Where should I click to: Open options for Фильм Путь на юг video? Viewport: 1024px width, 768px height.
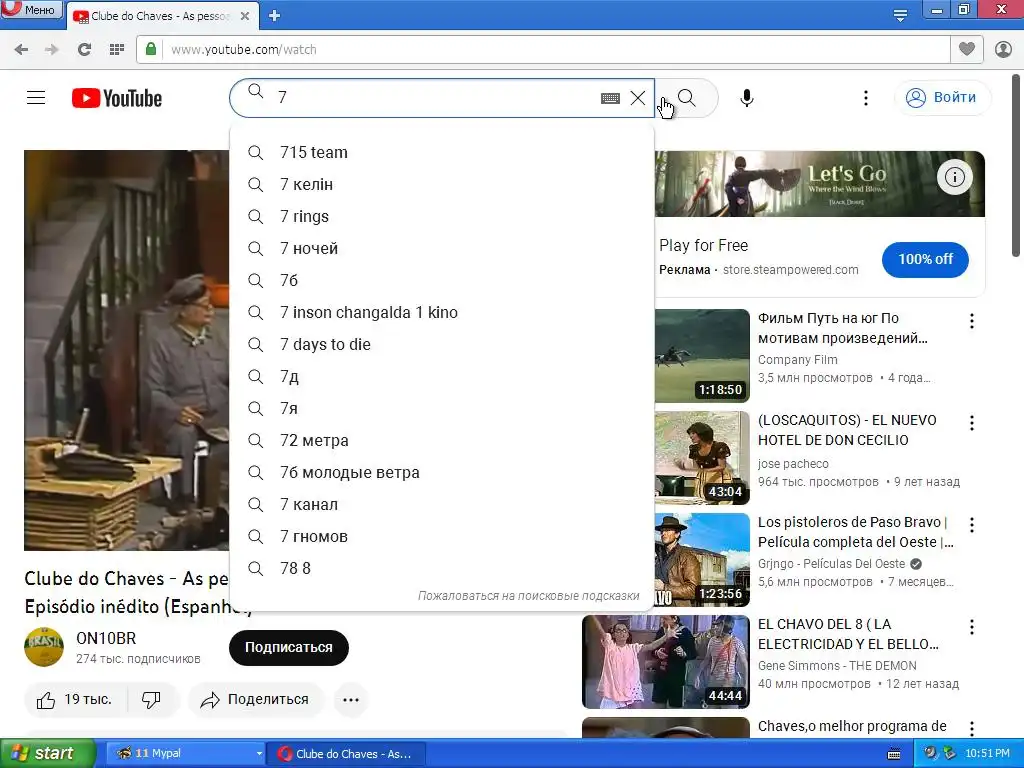pos(972,321)
